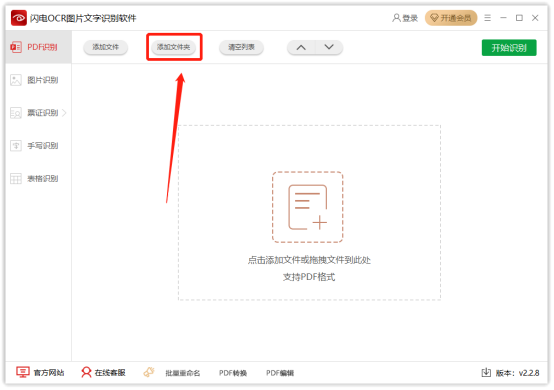Open the PDF编辑 link
Viewport: 554px width, 390px height.
(x=280, y=373)
